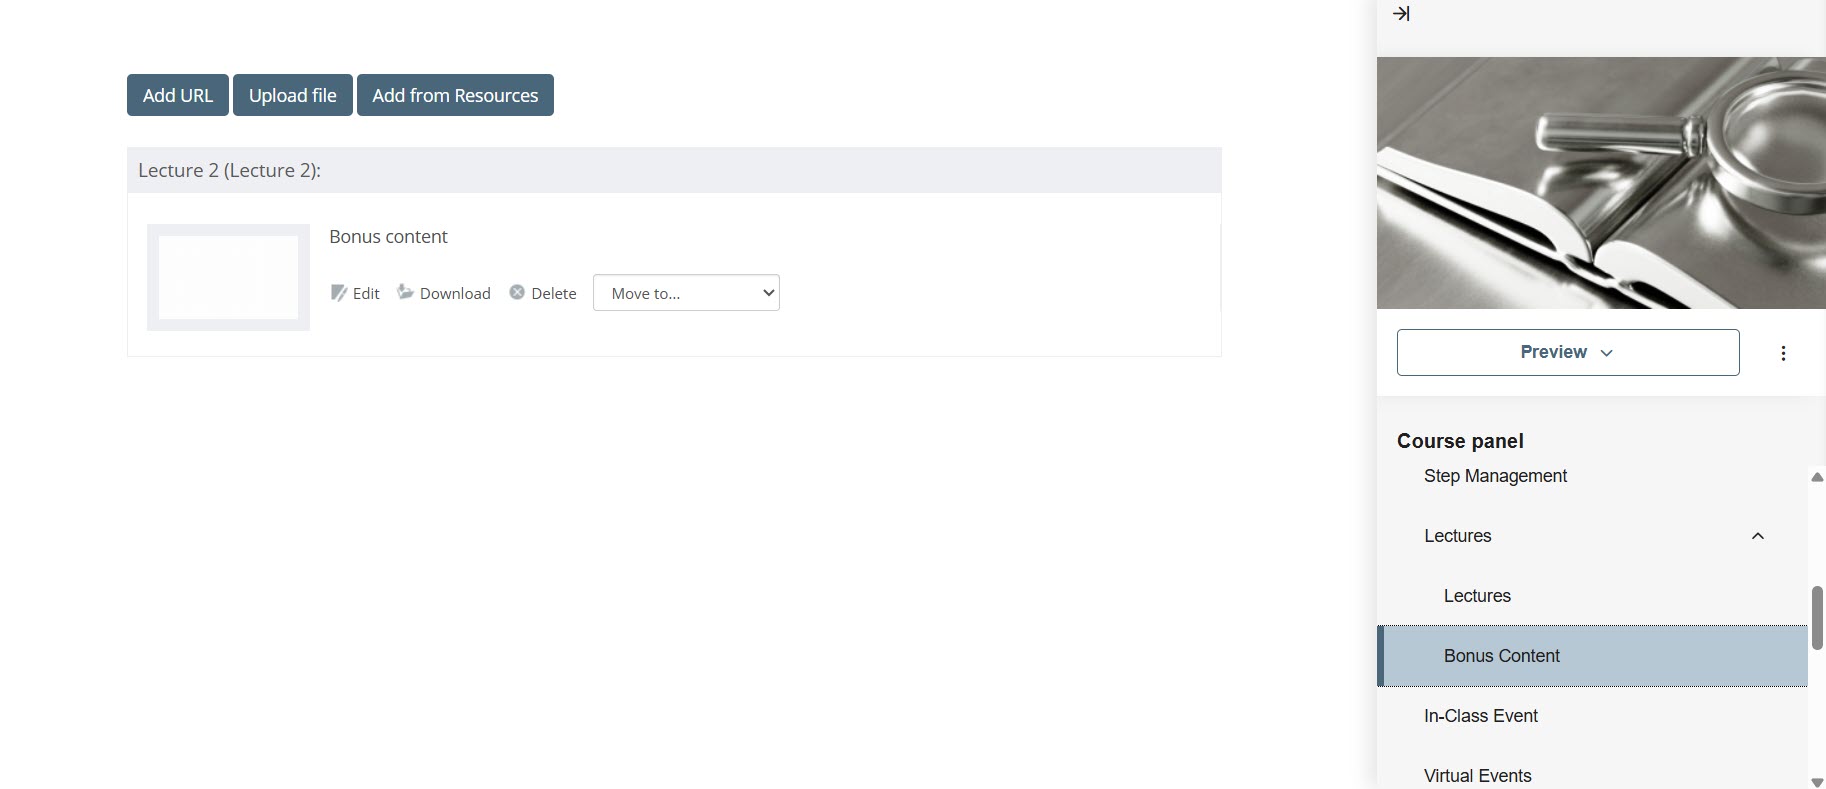Click the course panel scrollbar thumb
Screen dimensions: 1826x789
(x=1816, y=617)
